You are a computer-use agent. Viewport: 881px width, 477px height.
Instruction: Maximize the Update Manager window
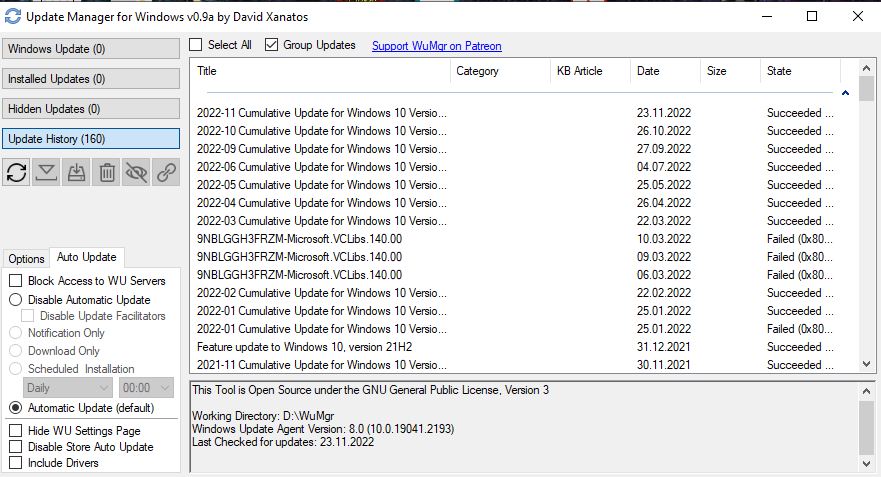click(812, 16)
